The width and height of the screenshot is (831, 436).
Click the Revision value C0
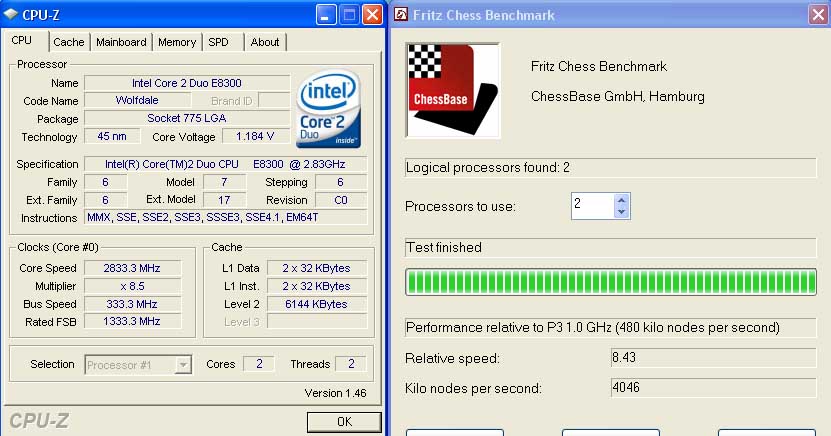pos(341,200)
